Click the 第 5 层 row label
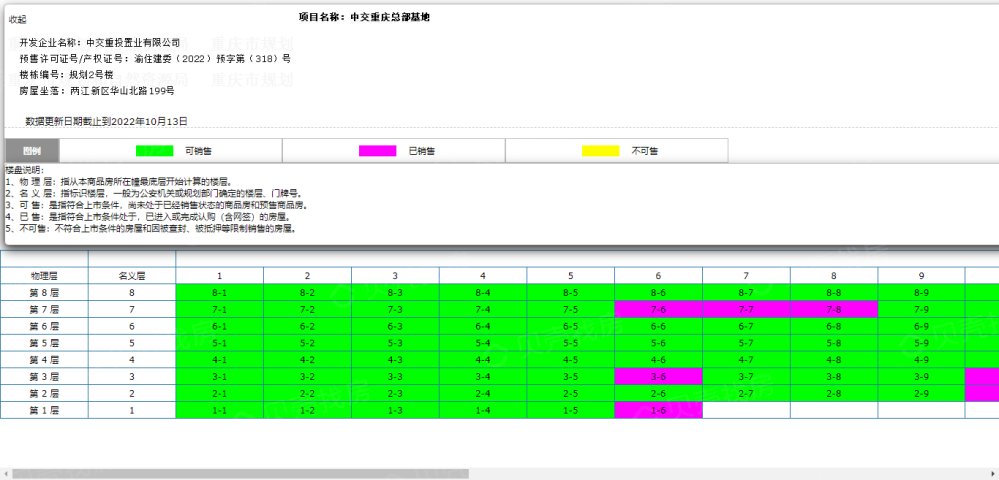 [45, 342]
